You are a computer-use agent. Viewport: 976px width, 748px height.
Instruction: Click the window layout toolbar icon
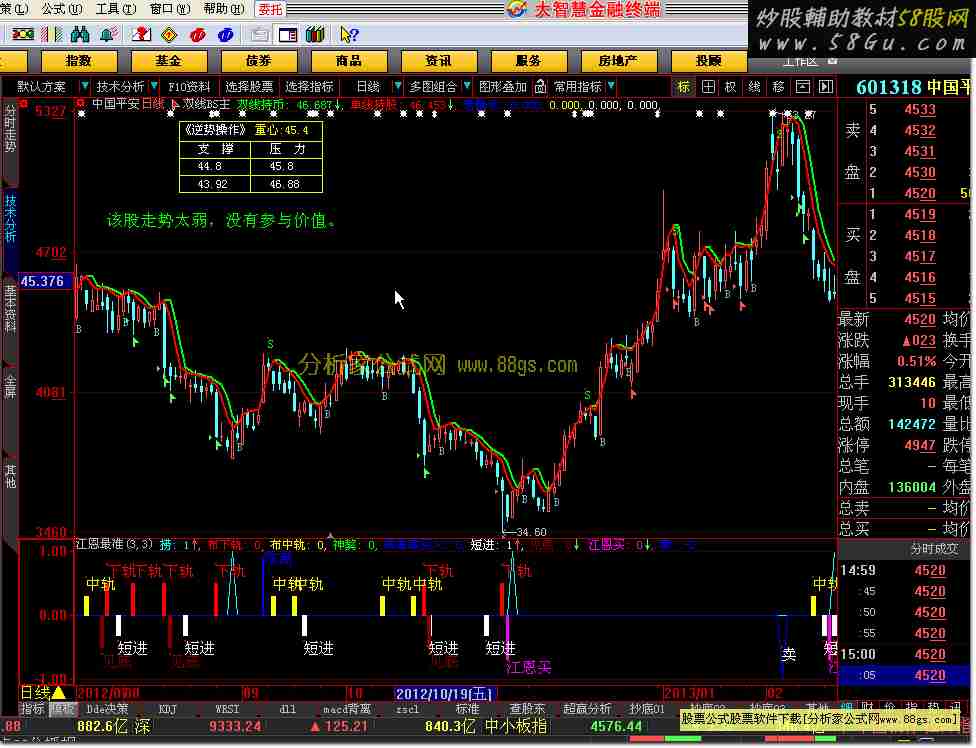[x=288, y=34]
